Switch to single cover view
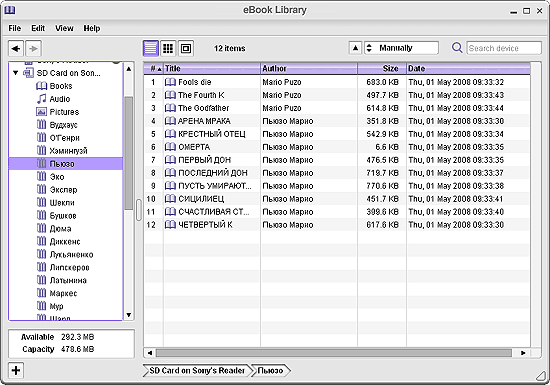Image resolution: width=550 pixels, height=385 pixels. 186,48
